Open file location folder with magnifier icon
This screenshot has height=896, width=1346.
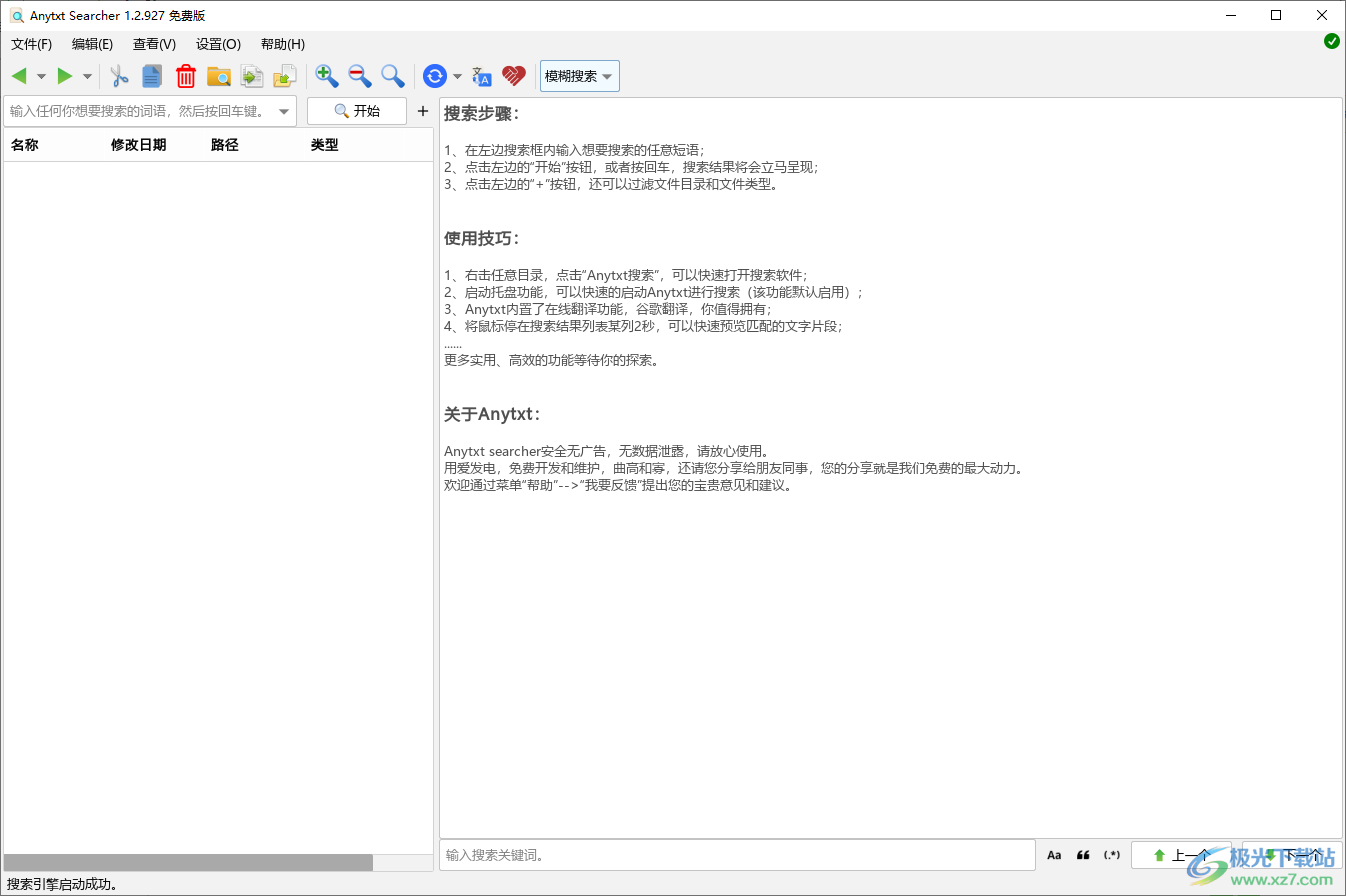click(219, 76)
